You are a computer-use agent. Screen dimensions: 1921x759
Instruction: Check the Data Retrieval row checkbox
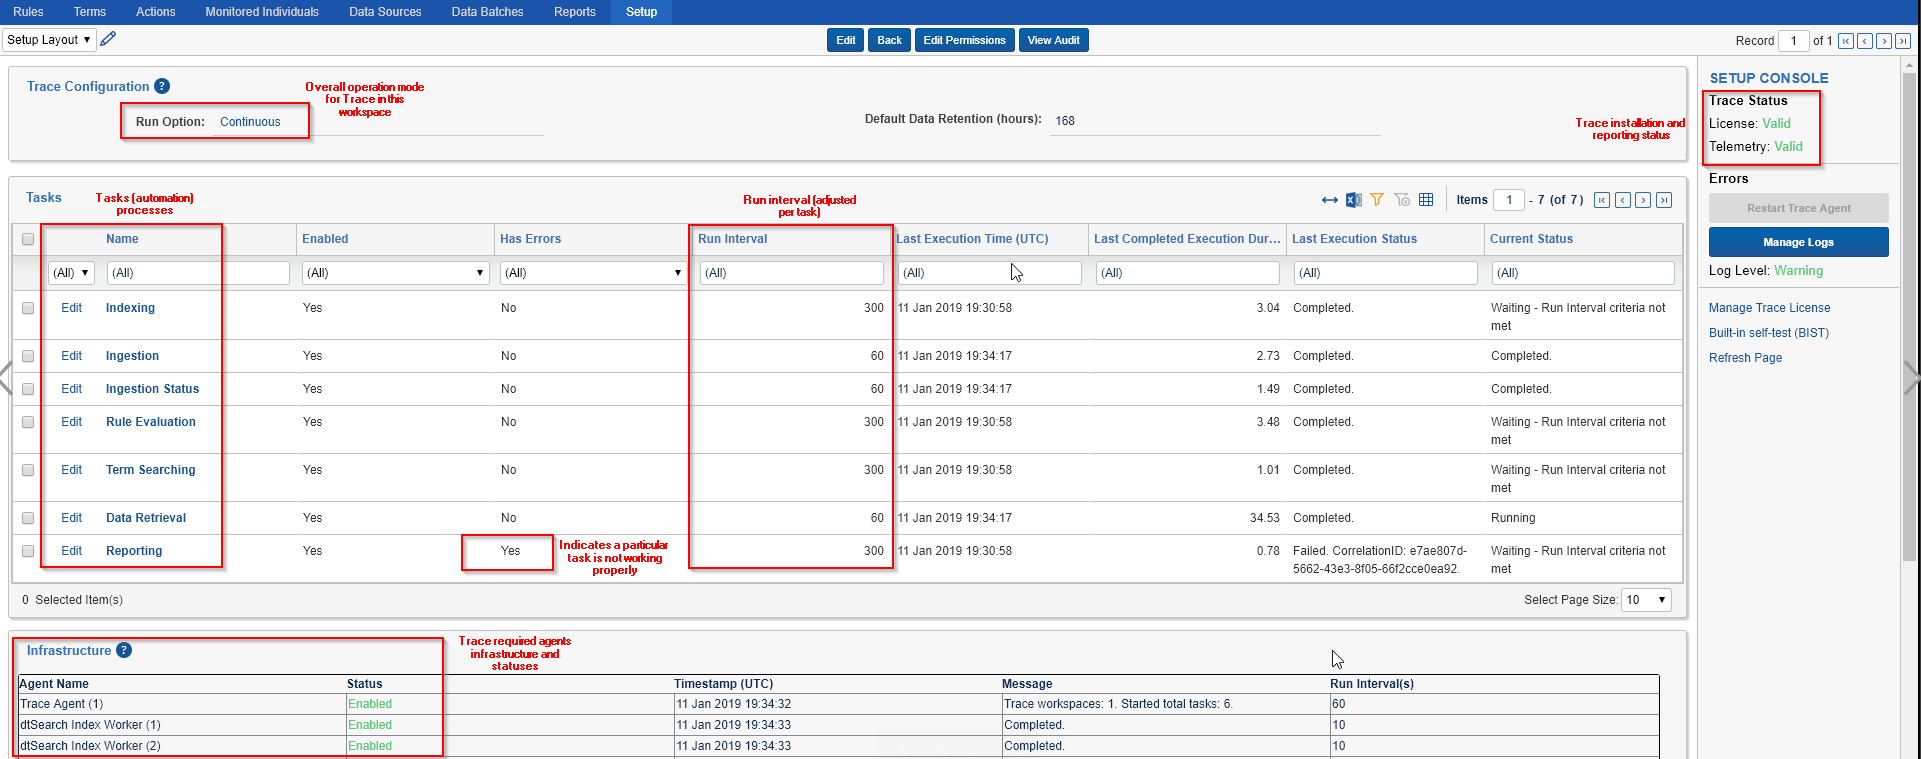[28, 518]
